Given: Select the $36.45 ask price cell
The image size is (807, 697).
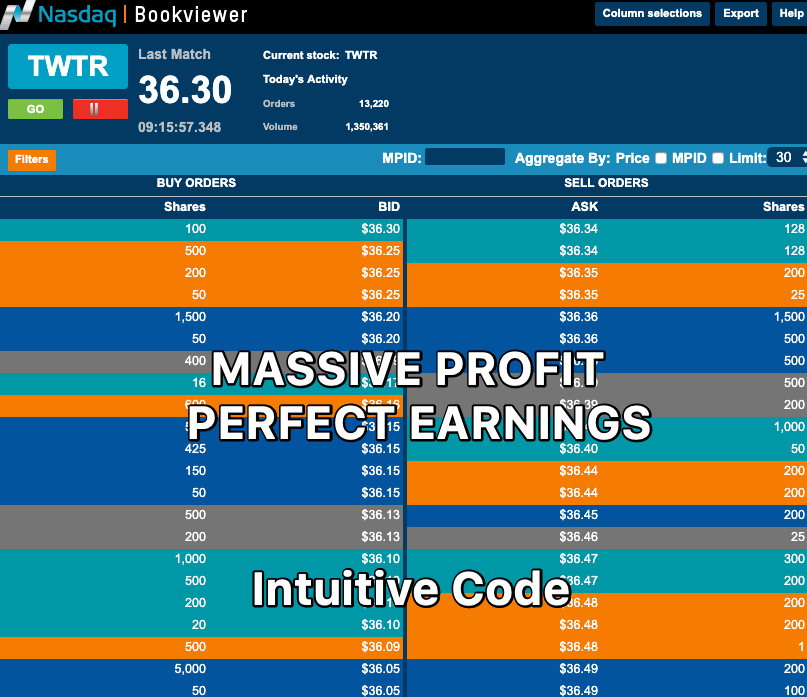Looking at the screenshot, I should coord(578,515).
